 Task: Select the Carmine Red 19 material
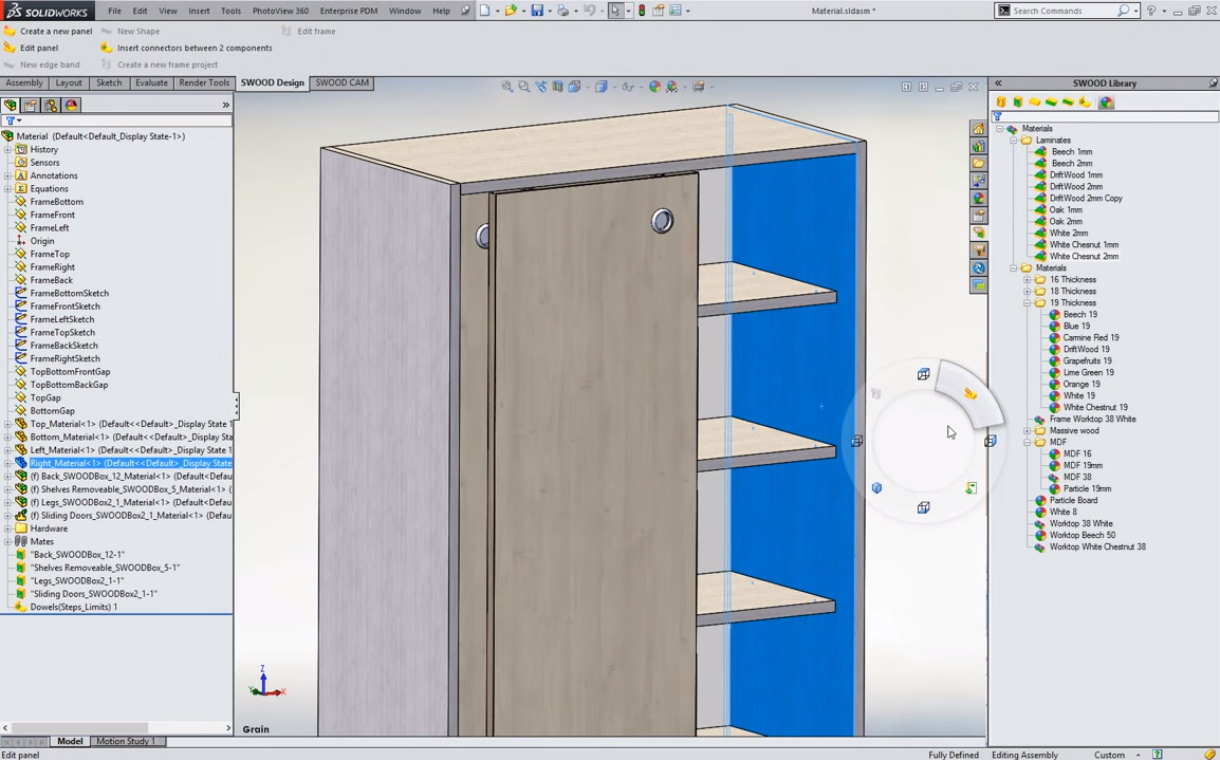click(1090, 338)
